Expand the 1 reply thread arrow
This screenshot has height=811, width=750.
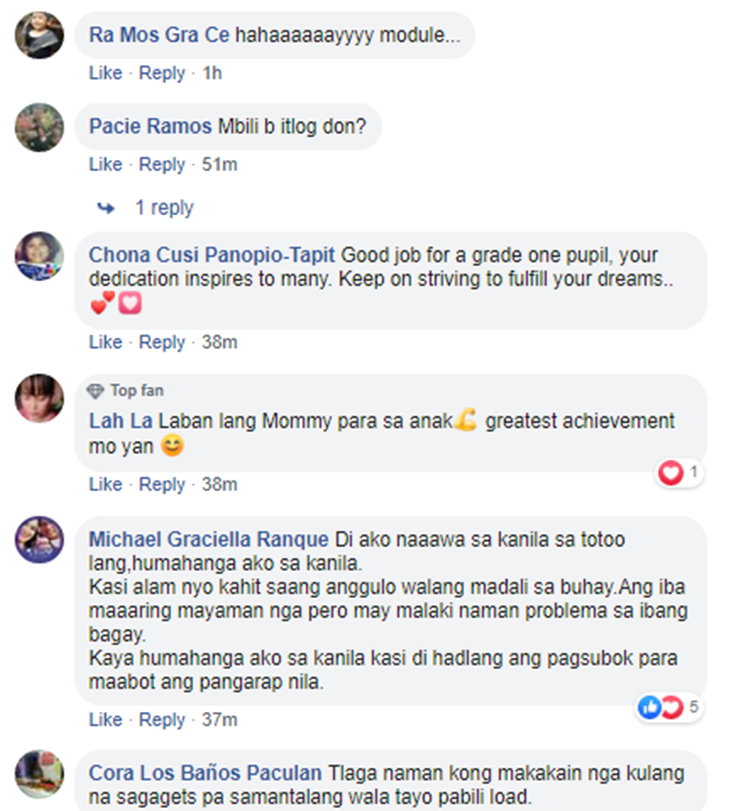coord(106,208)
